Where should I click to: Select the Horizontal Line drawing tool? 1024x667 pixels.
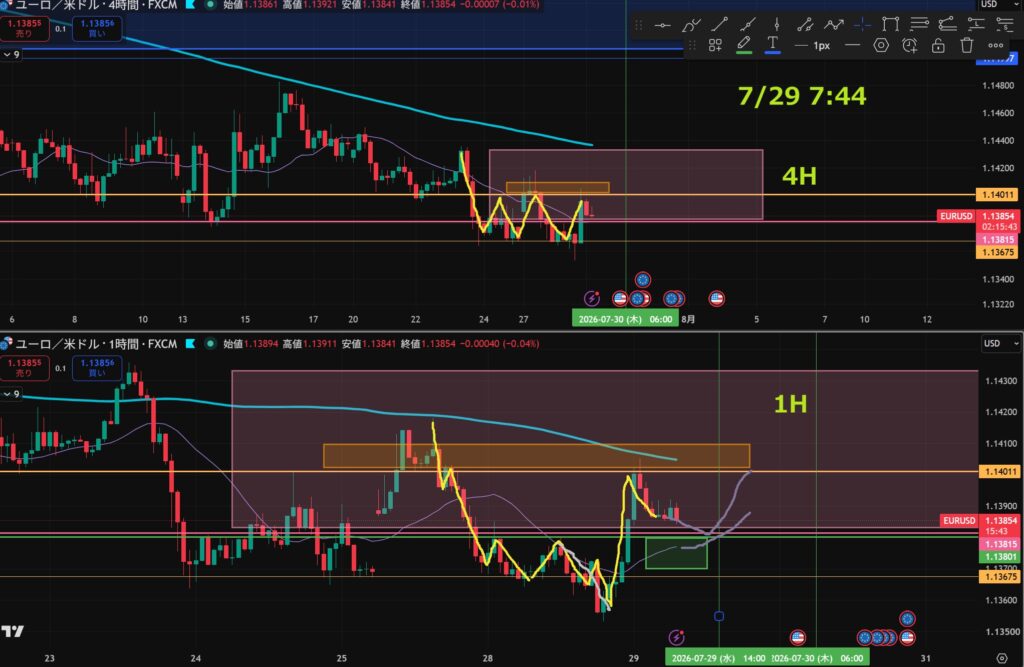662,25
